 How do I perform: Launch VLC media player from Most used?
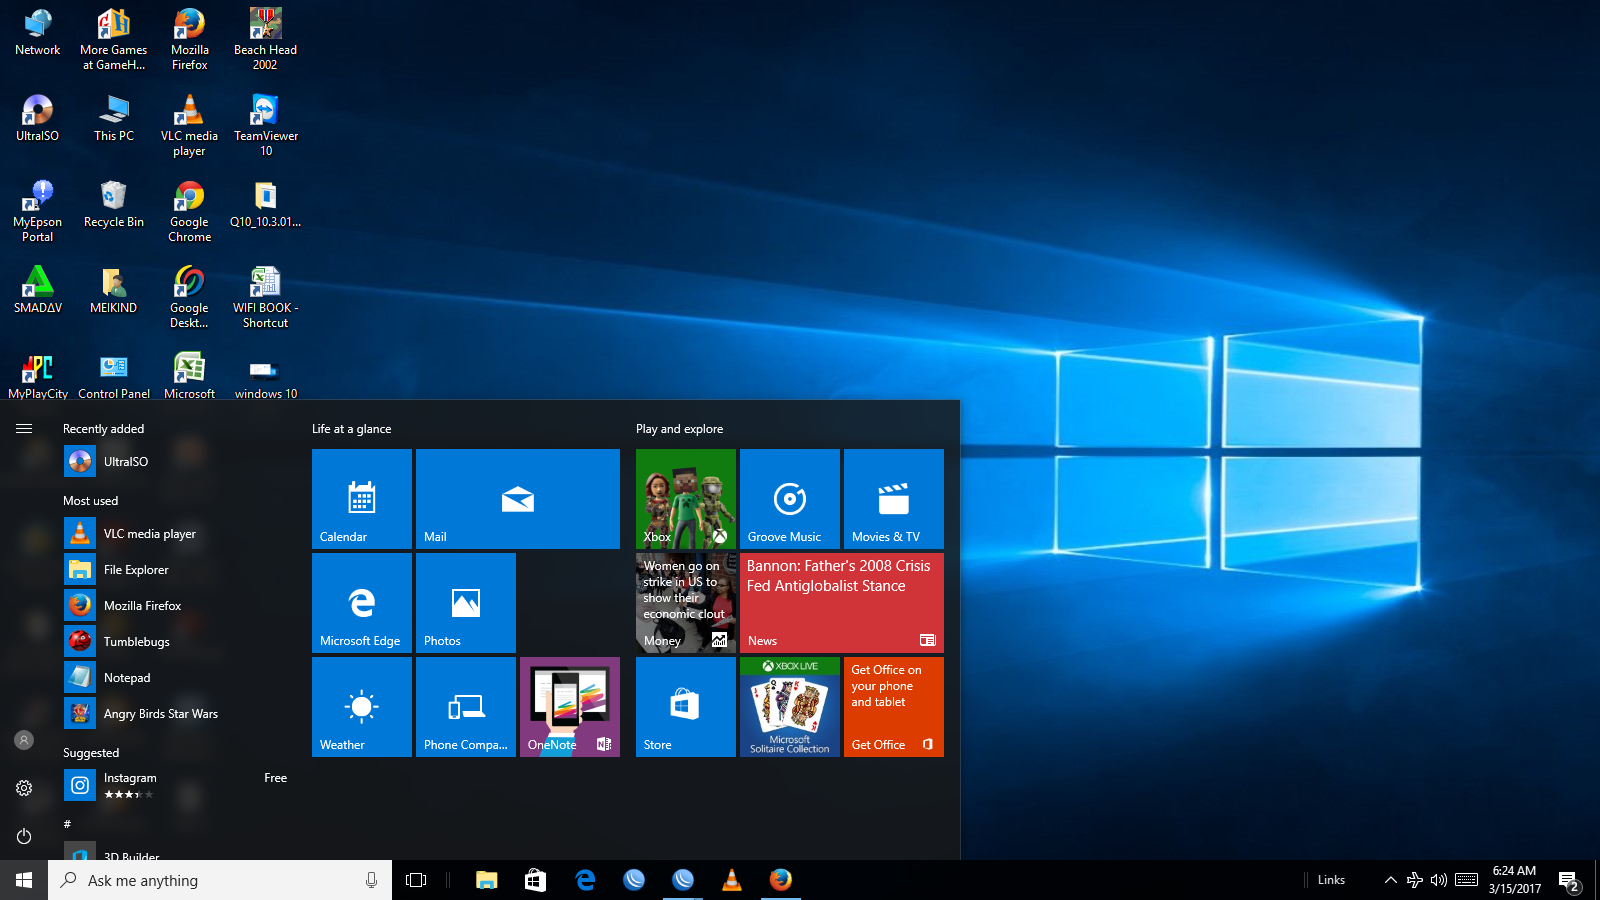(176, 534)
